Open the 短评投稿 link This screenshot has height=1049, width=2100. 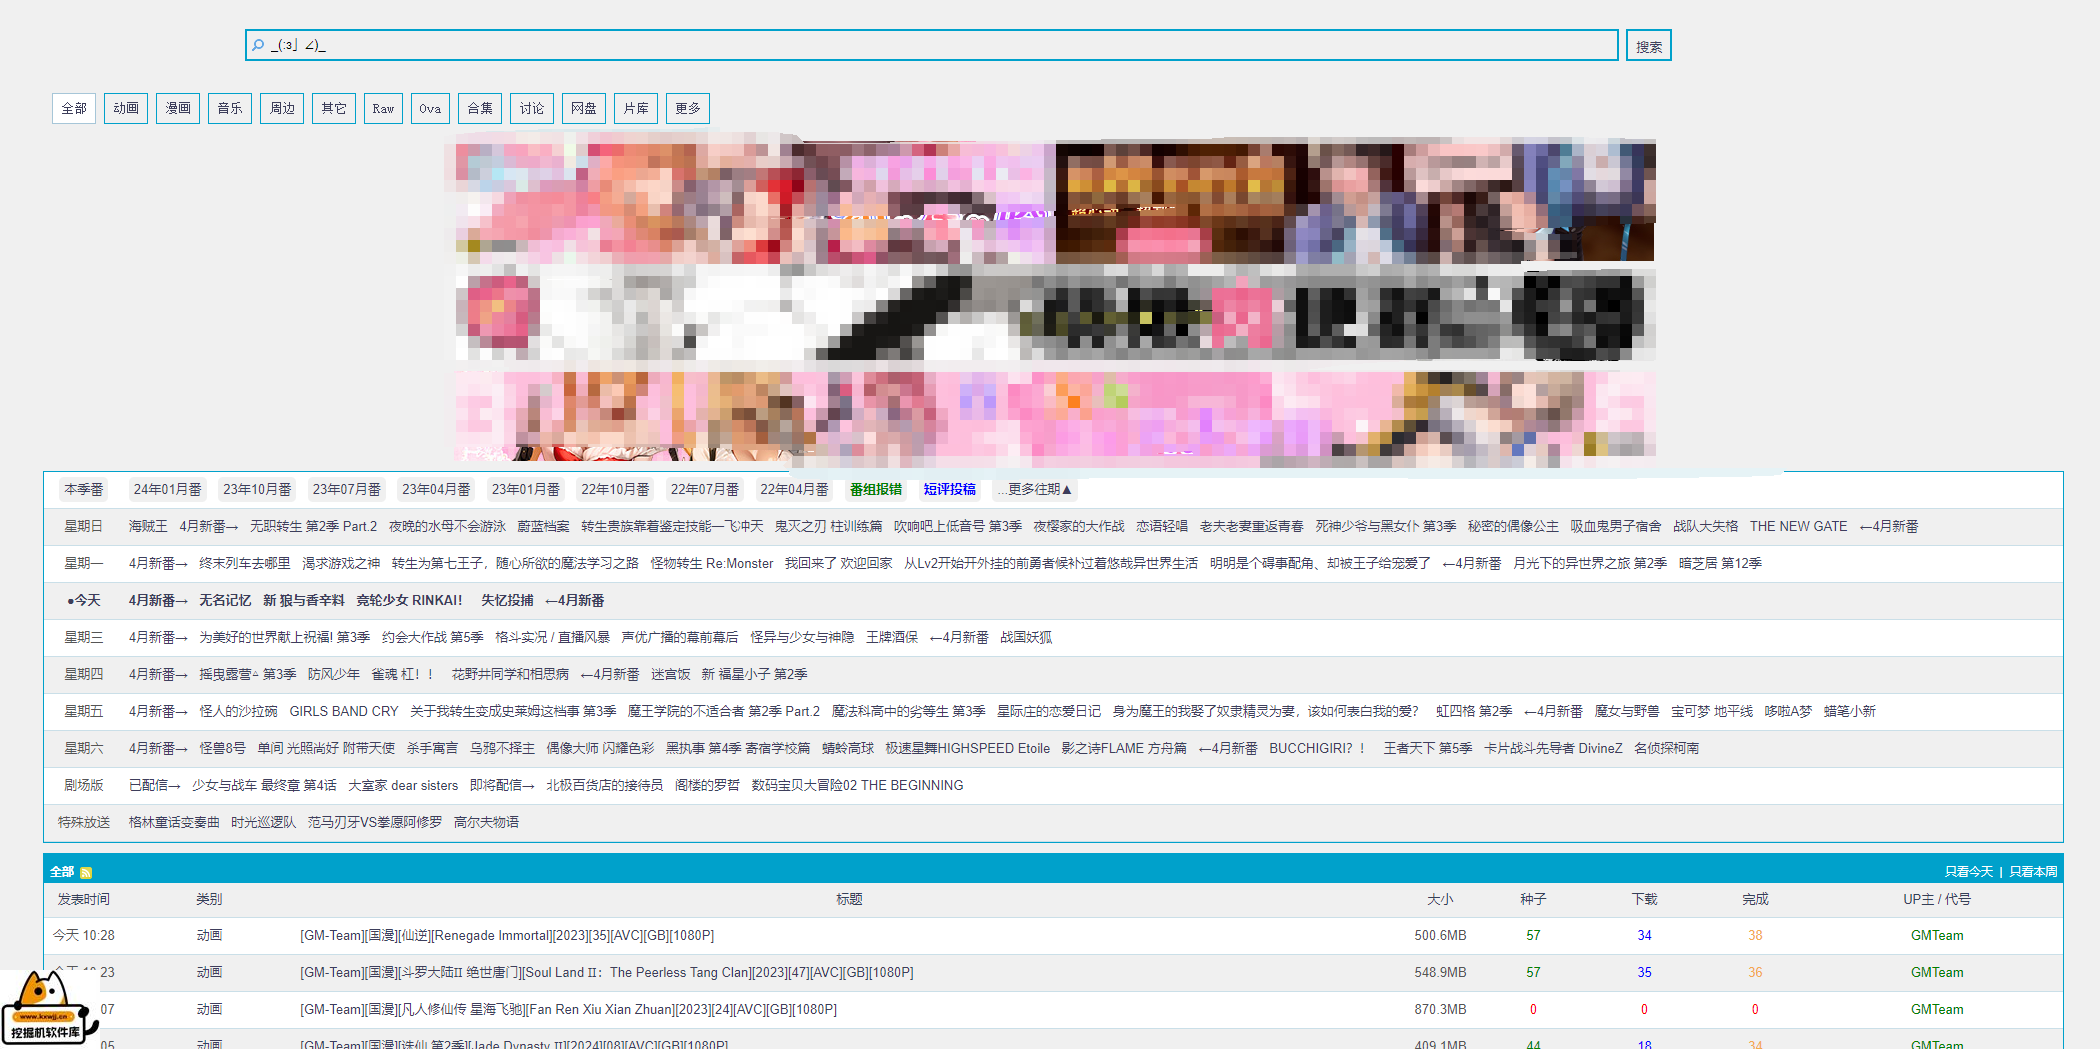[949, 490]
